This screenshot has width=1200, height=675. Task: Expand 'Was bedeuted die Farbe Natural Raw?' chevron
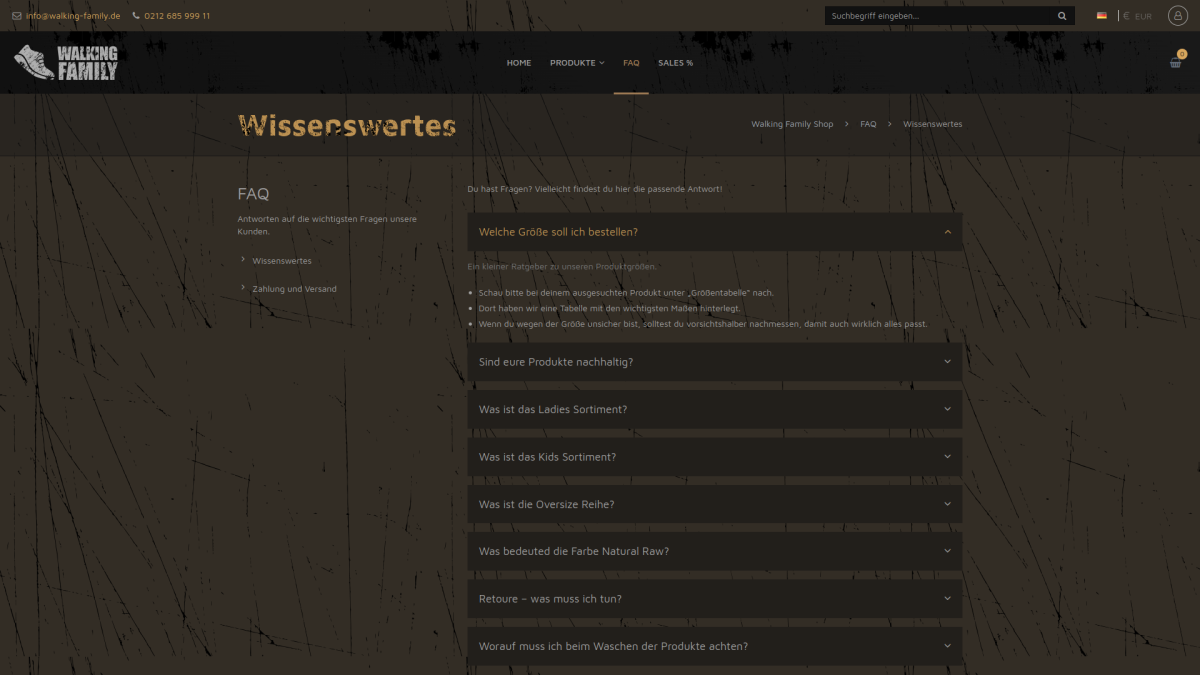tap(947, 551)
